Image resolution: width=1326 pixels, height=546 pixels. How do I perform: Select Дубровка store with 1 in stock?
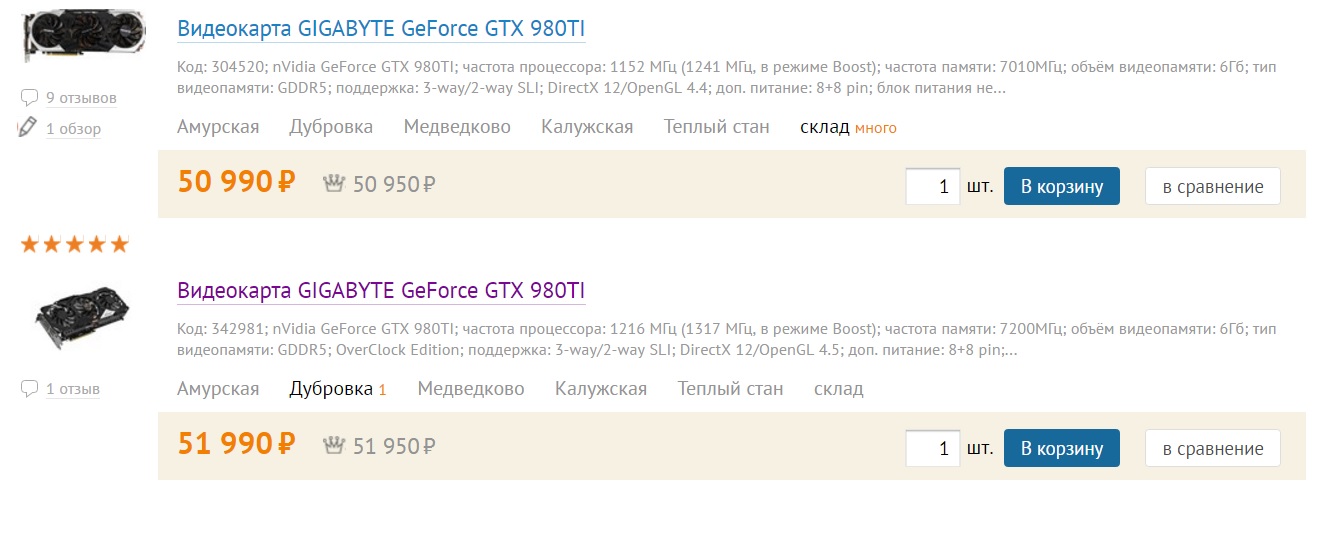(331, 388)
